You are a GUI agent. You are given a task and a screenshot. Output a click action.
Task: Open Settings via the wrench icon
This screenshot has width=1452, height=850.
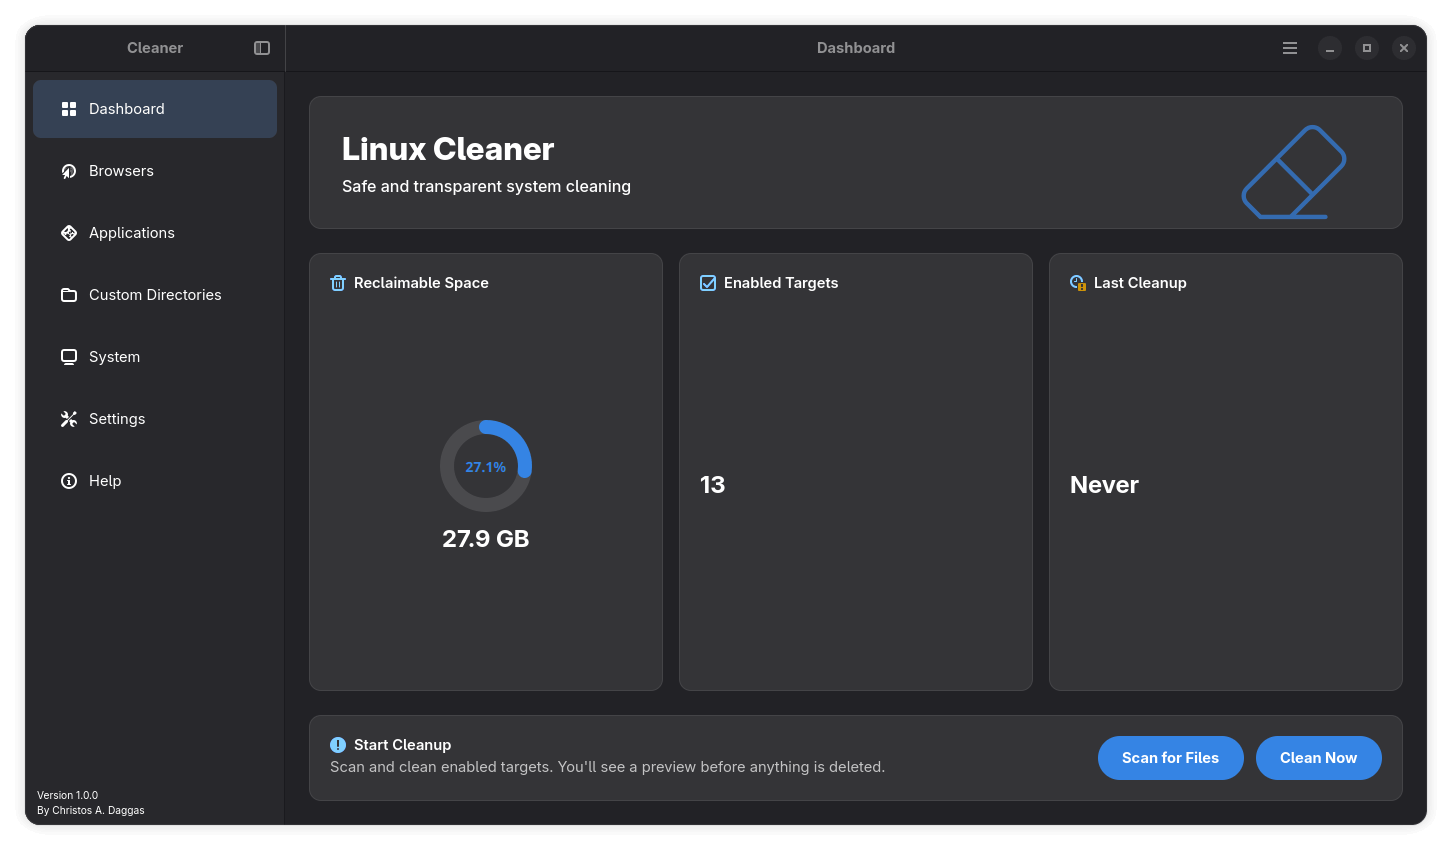click(68, 418)
